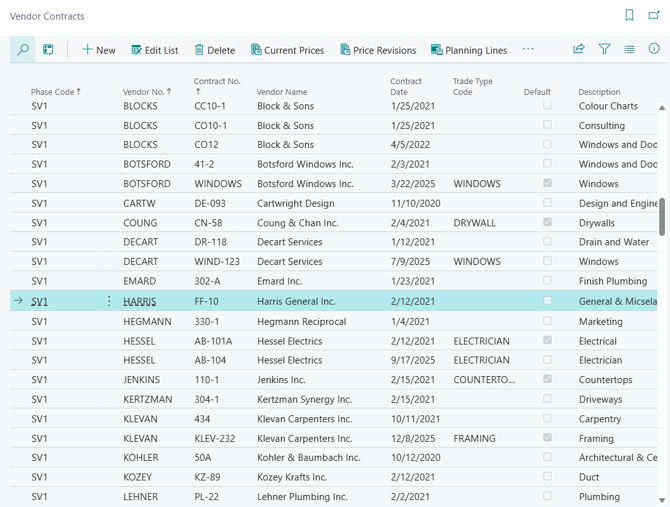Select DR-118 contract number cell
This screenshot has height=507, width=670.
210,242
